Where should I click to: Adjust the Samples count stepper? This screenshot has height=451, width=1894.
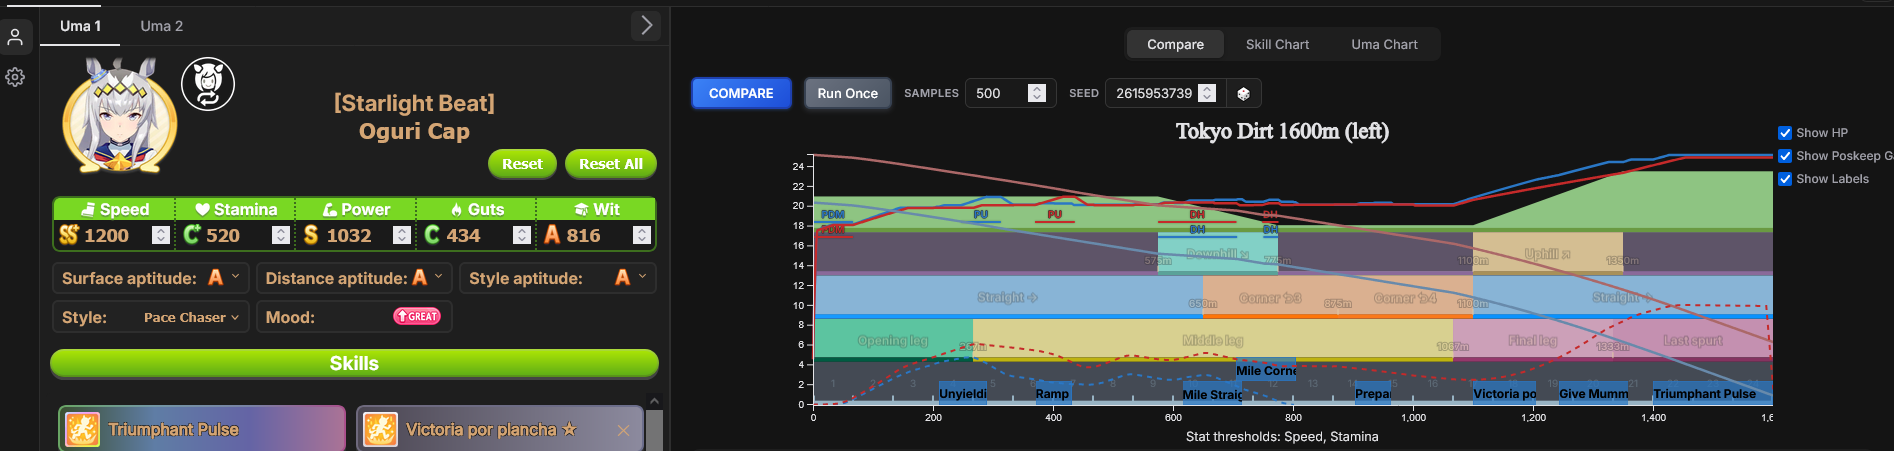coord(1037,93)
